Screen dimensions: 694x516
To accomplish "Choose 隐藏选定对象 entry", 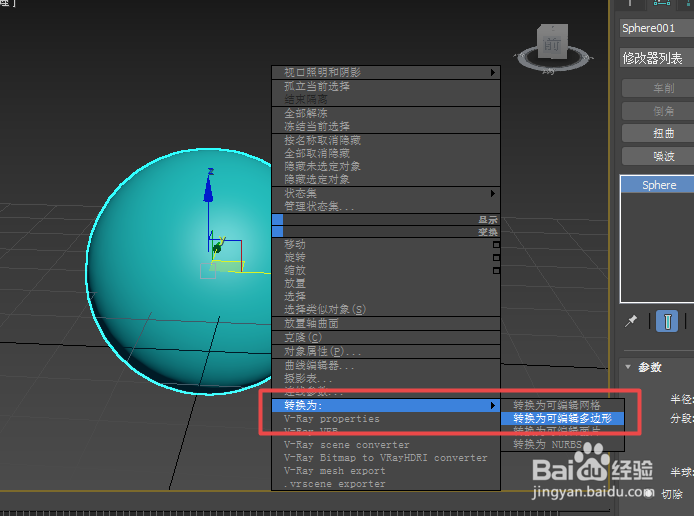I will [x=386, y=179].
